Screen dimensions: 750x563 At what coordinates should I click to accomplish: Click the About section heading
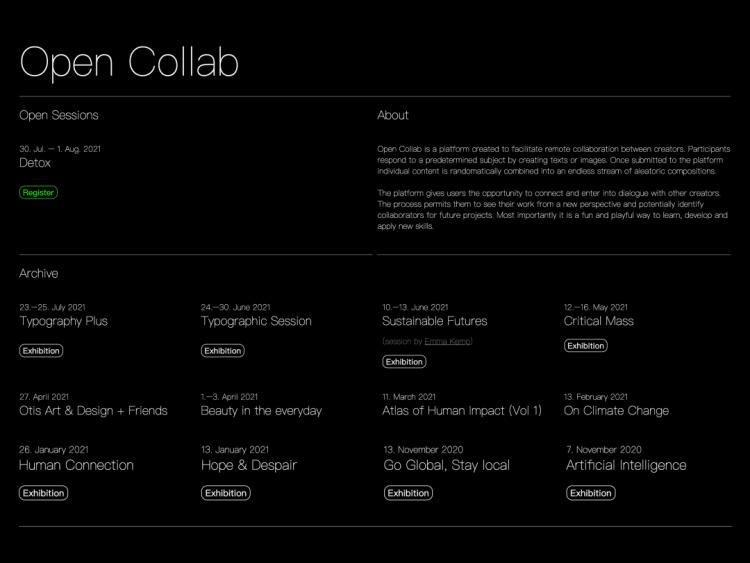click(x=393, y=115)
